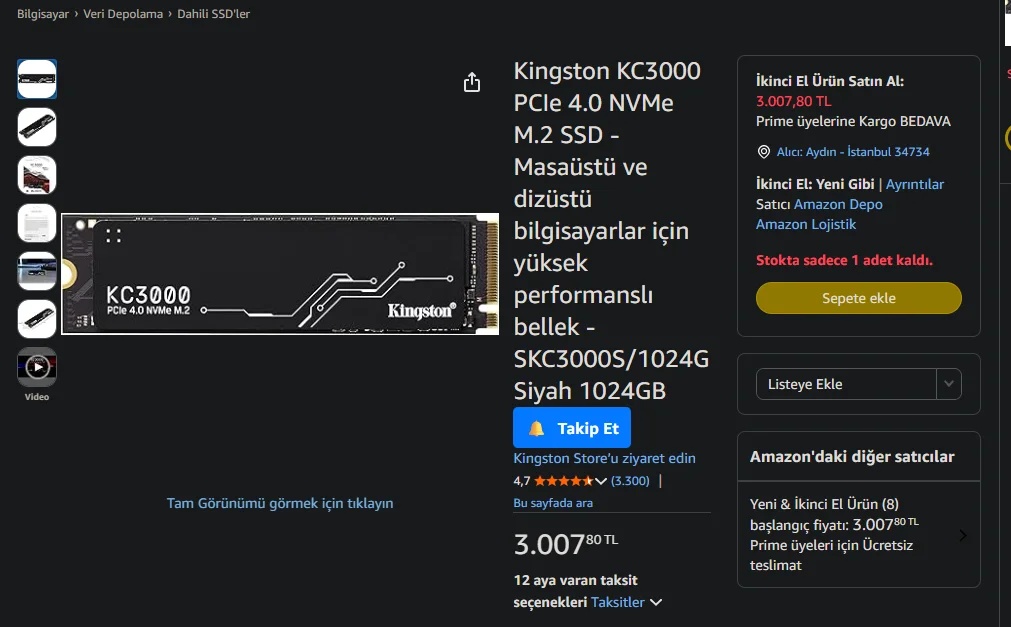
Task: Go to Veri Depolama breadcrumb
Action: click(x=123, y=14)
